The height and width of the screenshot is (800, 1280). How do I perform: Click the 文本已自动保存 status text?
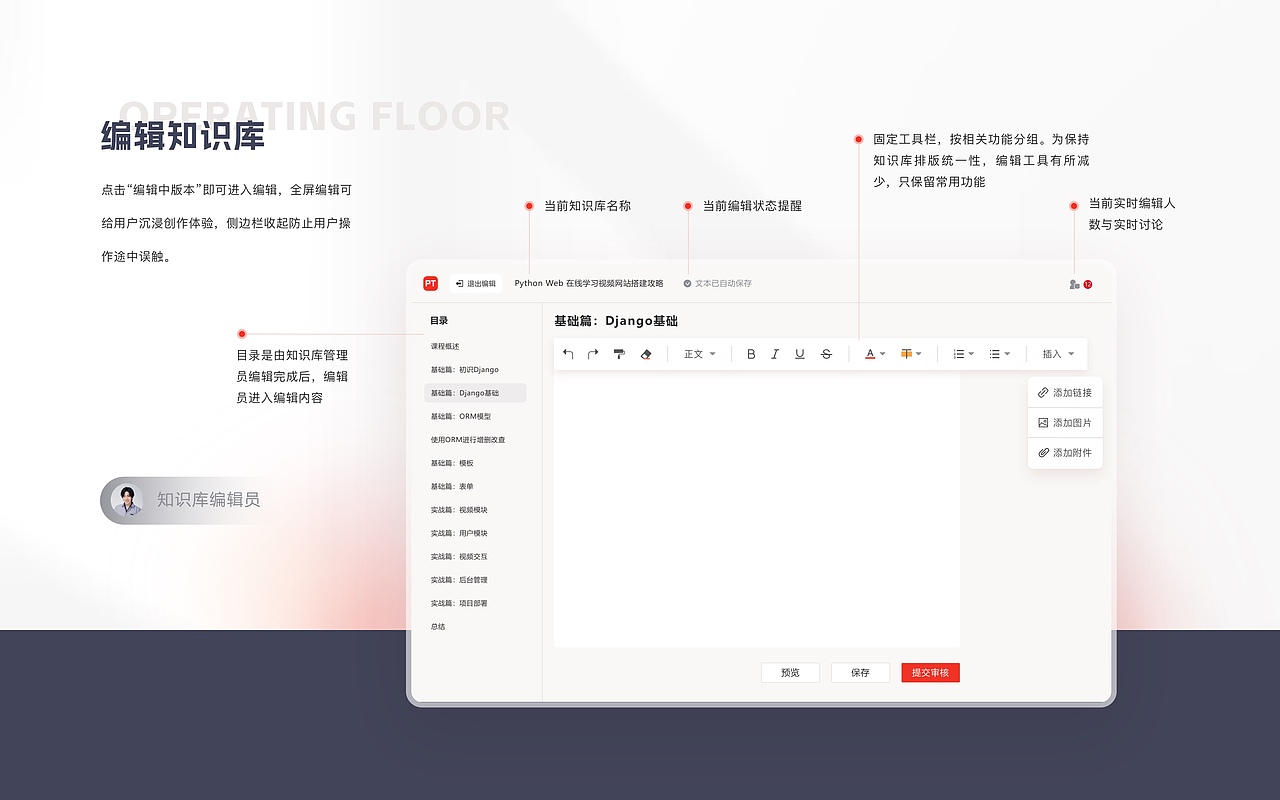[723, 283]
